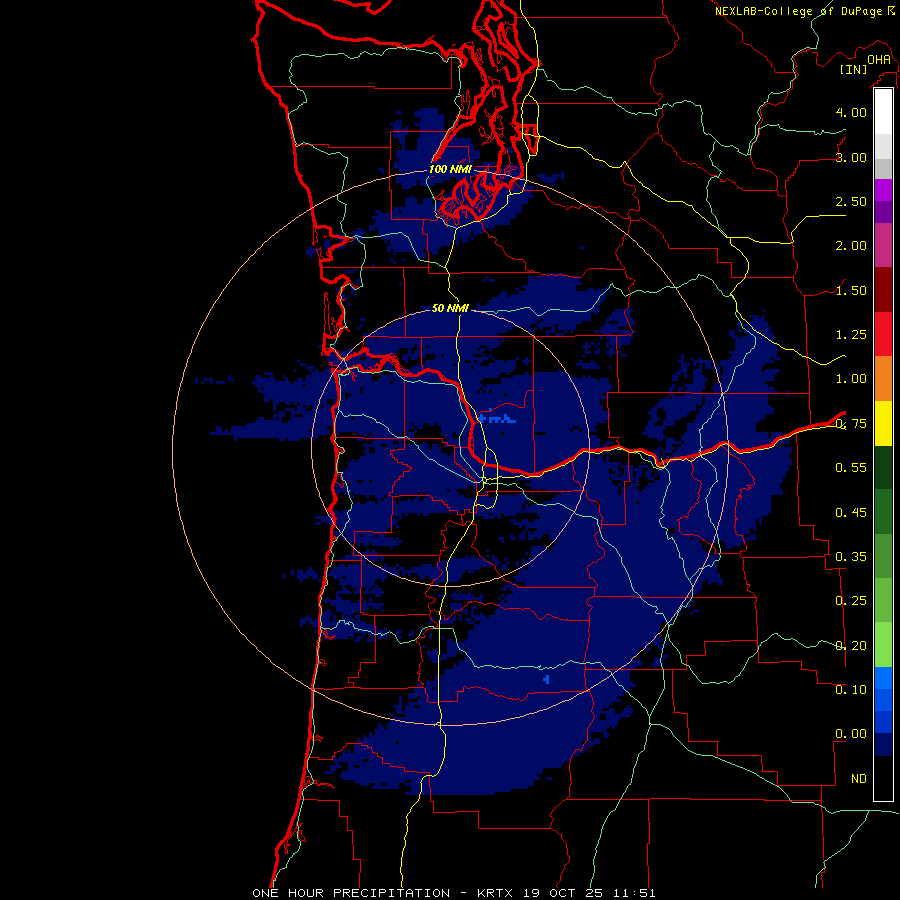Click the 100 NMI range ring label
The width and height of the screenshot is (900, 900).
click(x=451, y=169)
